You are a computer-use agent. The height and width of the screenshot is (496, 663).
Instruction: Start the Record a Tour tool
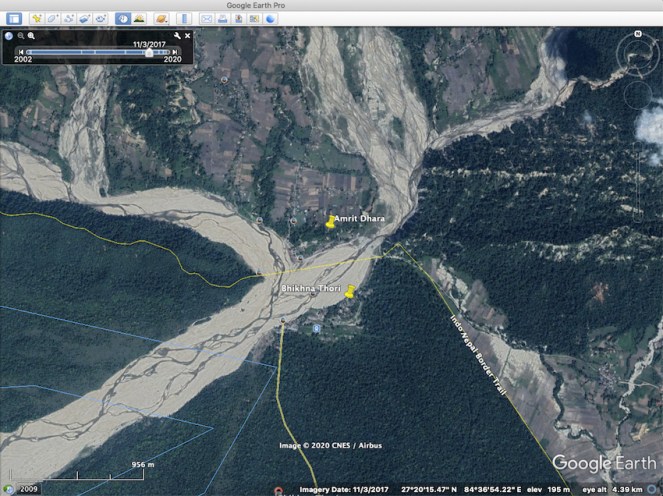coord(101,19)
